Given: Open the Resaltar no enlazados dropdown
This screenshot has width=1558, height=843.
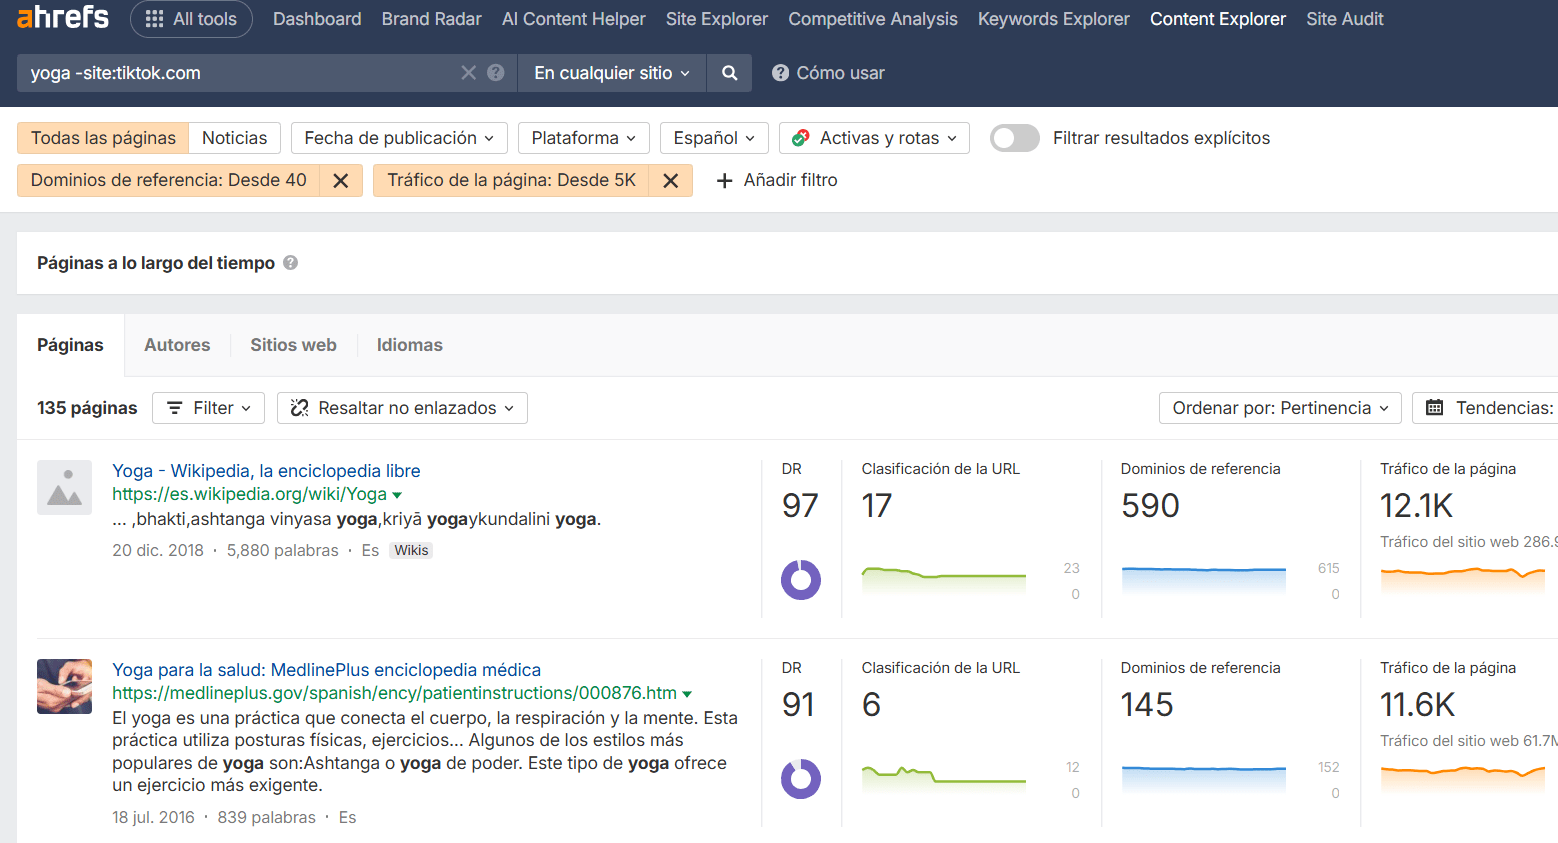Looking at the screenshot, I should (402, 408).
